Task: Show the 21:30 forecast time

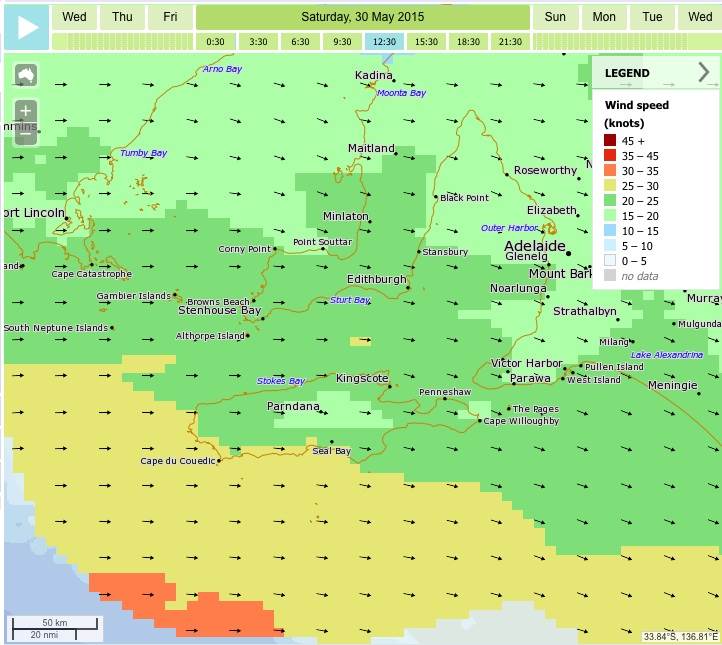Action: (510, 42)
